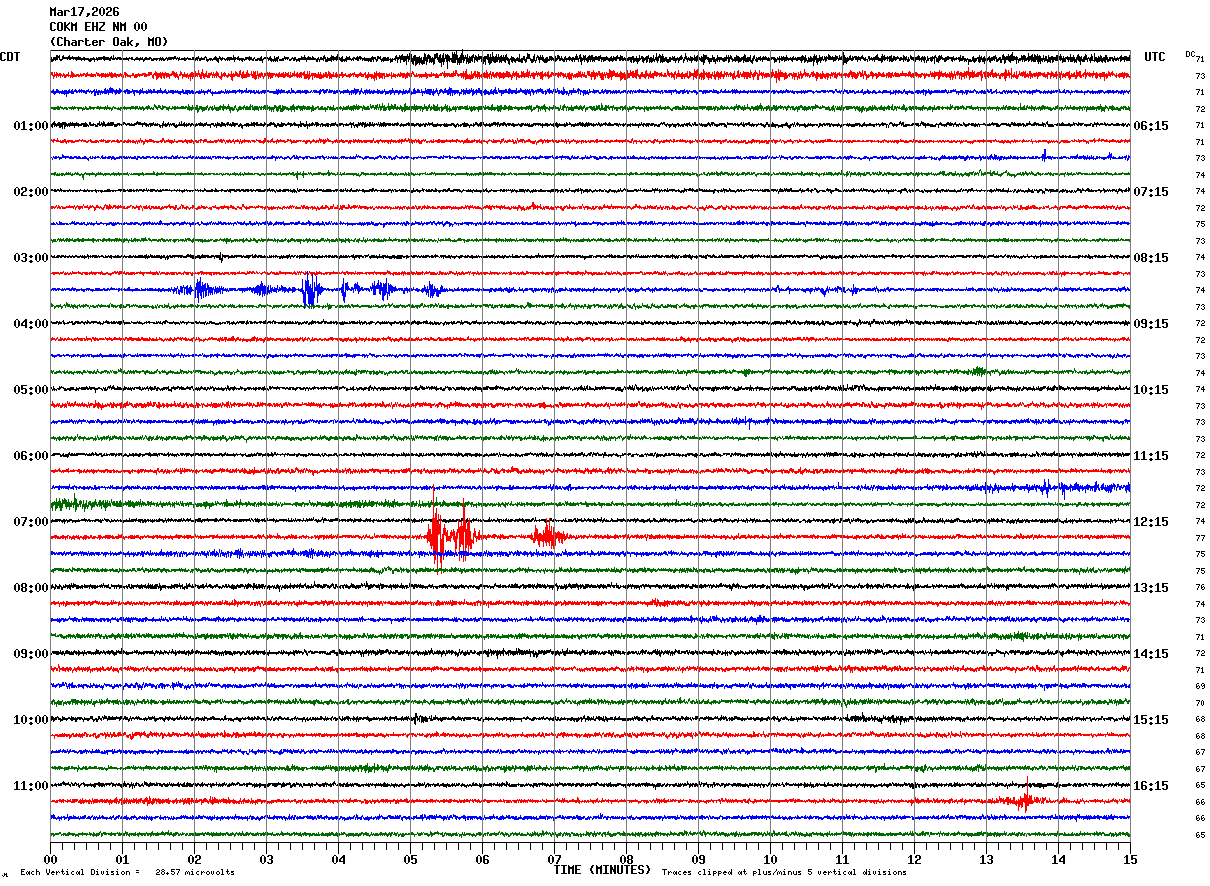The width and height of the screenshot is (1210, 886).
Task: Click the DC value 77
Action: point(1200,538)
